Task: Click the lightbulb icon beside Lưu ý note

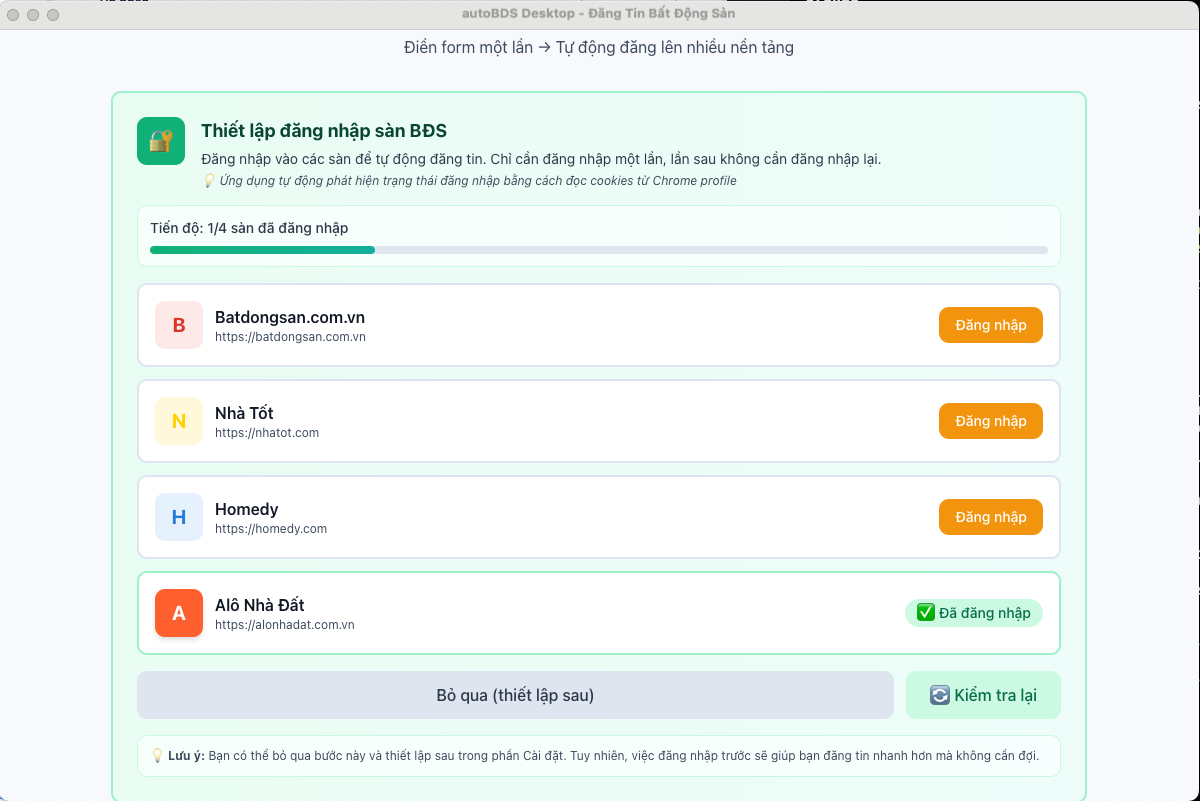Action: pos(157,756)
